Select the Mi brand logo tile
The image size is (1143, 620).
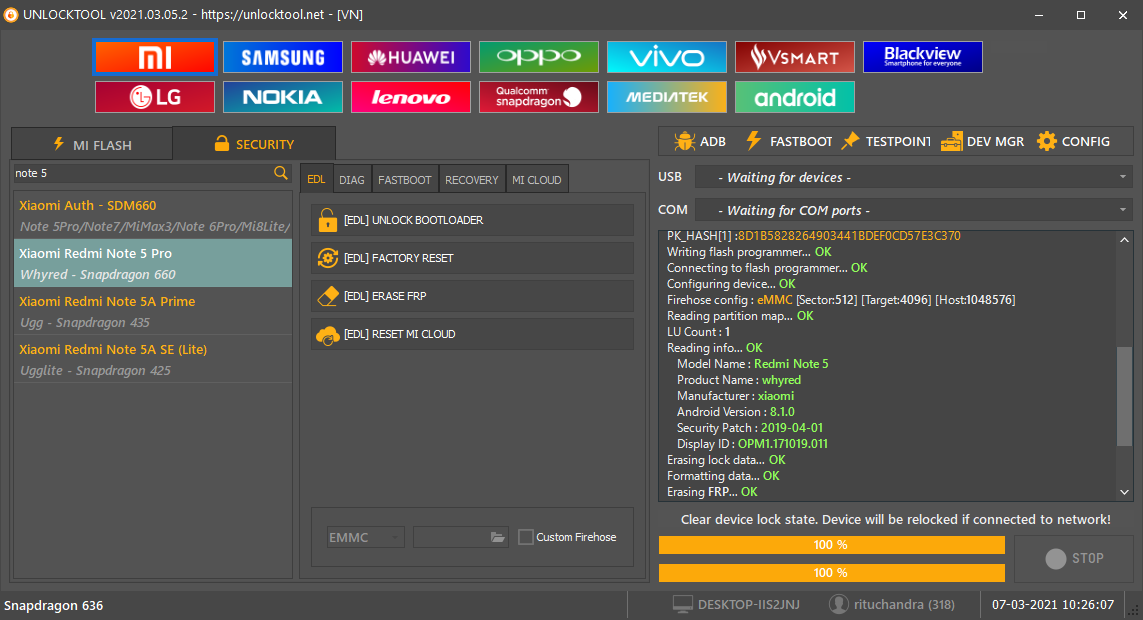155,57
